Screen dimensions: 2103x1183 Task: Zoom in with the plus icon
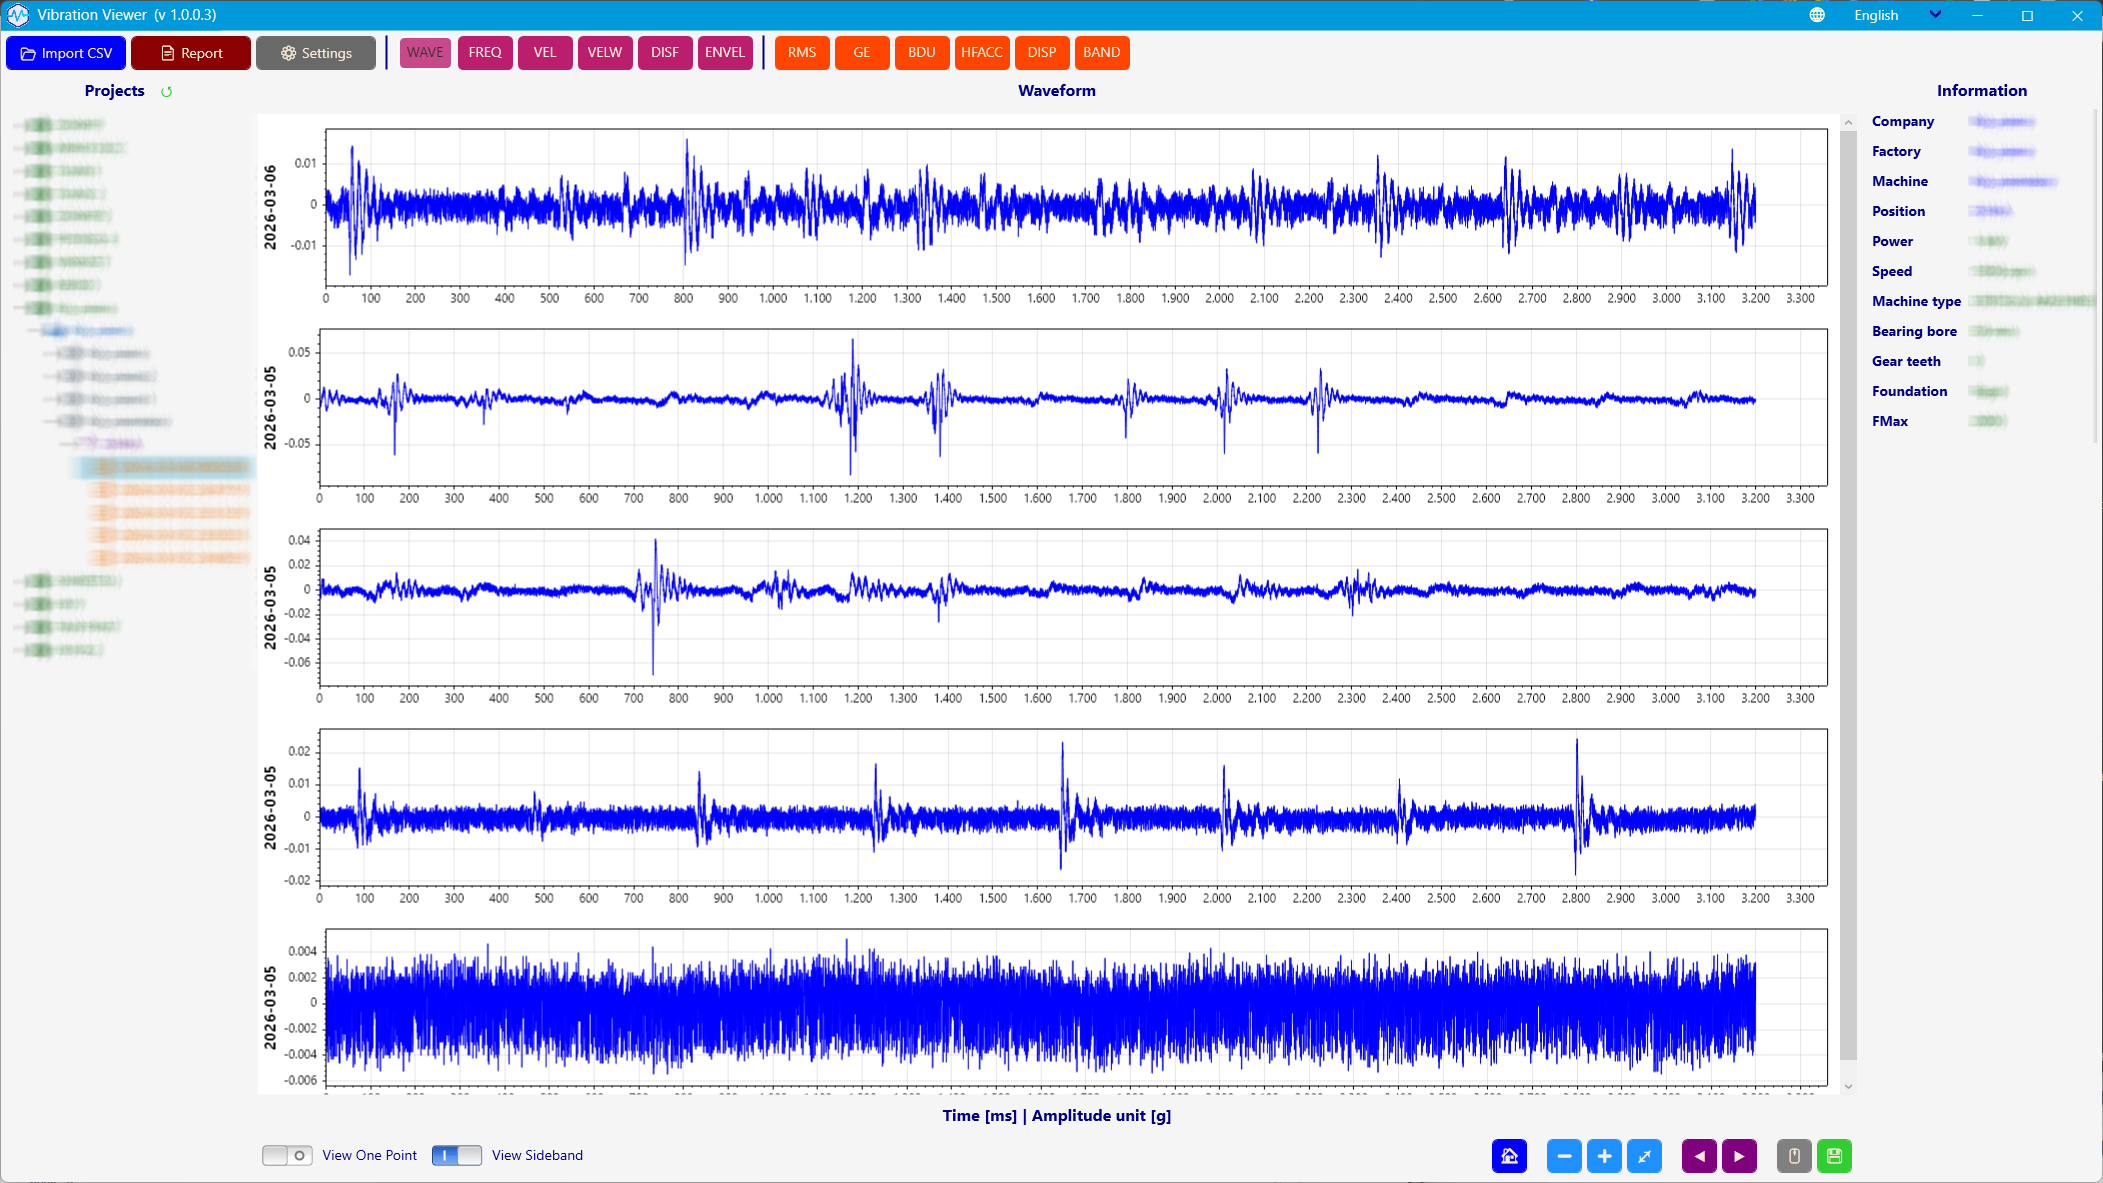pyautogui.click(x=1604, y=1156)
